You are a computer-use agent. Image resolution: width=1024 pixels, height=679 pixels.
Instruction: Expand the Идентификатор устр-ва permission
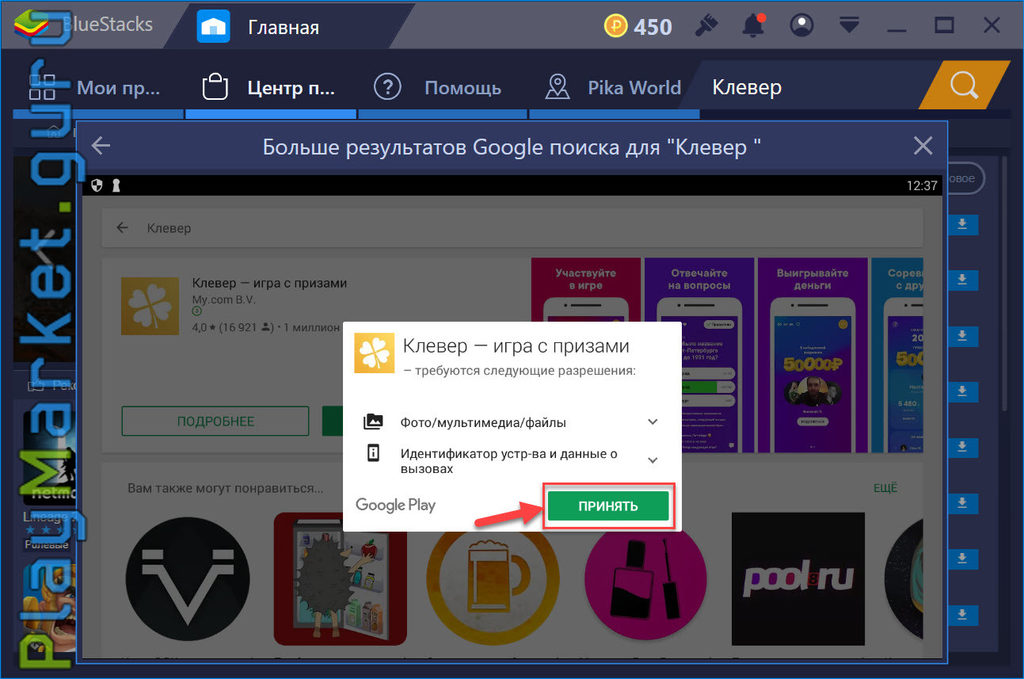(652, 460)
